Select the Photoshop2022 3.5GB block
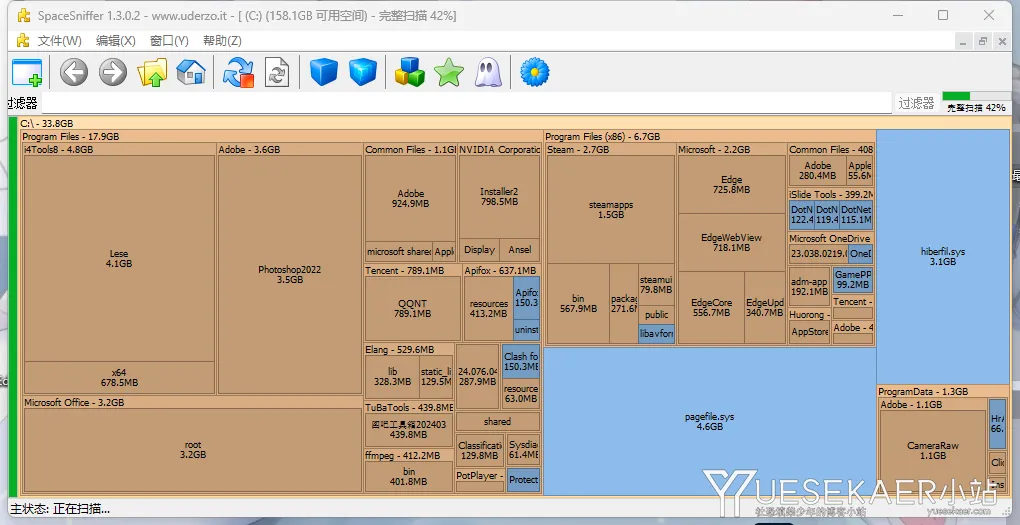1020x525 pixels. tap(289, 275)
